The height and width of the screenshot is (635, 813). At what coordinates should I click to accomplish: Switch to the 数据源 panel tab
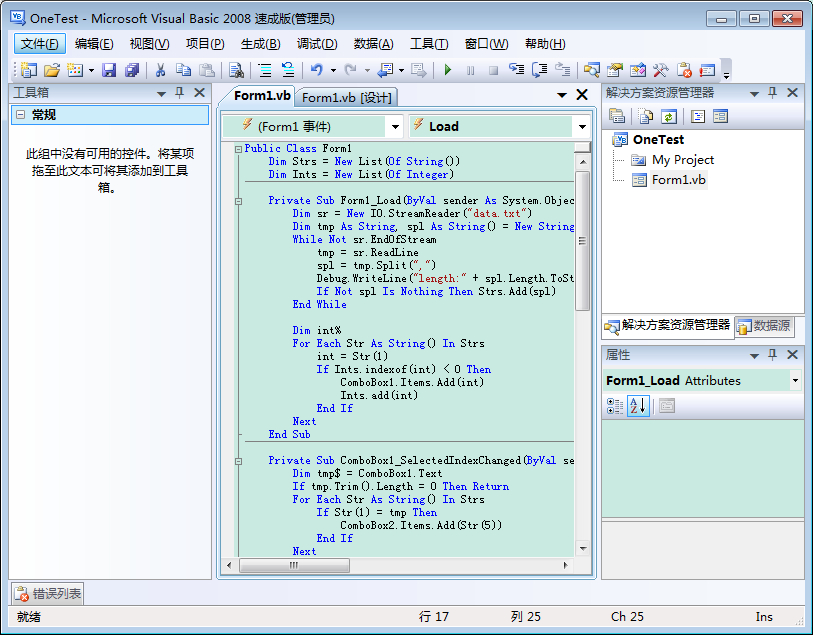[765, 326]
